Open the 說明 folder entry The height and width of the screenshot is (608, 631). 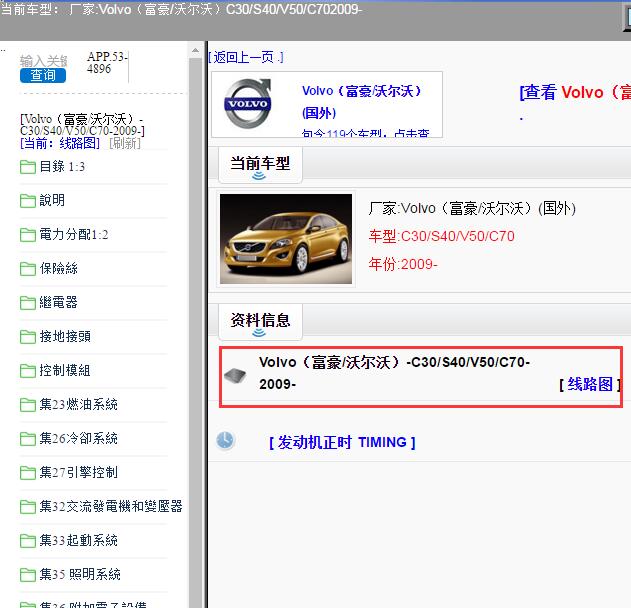(52, 200)
